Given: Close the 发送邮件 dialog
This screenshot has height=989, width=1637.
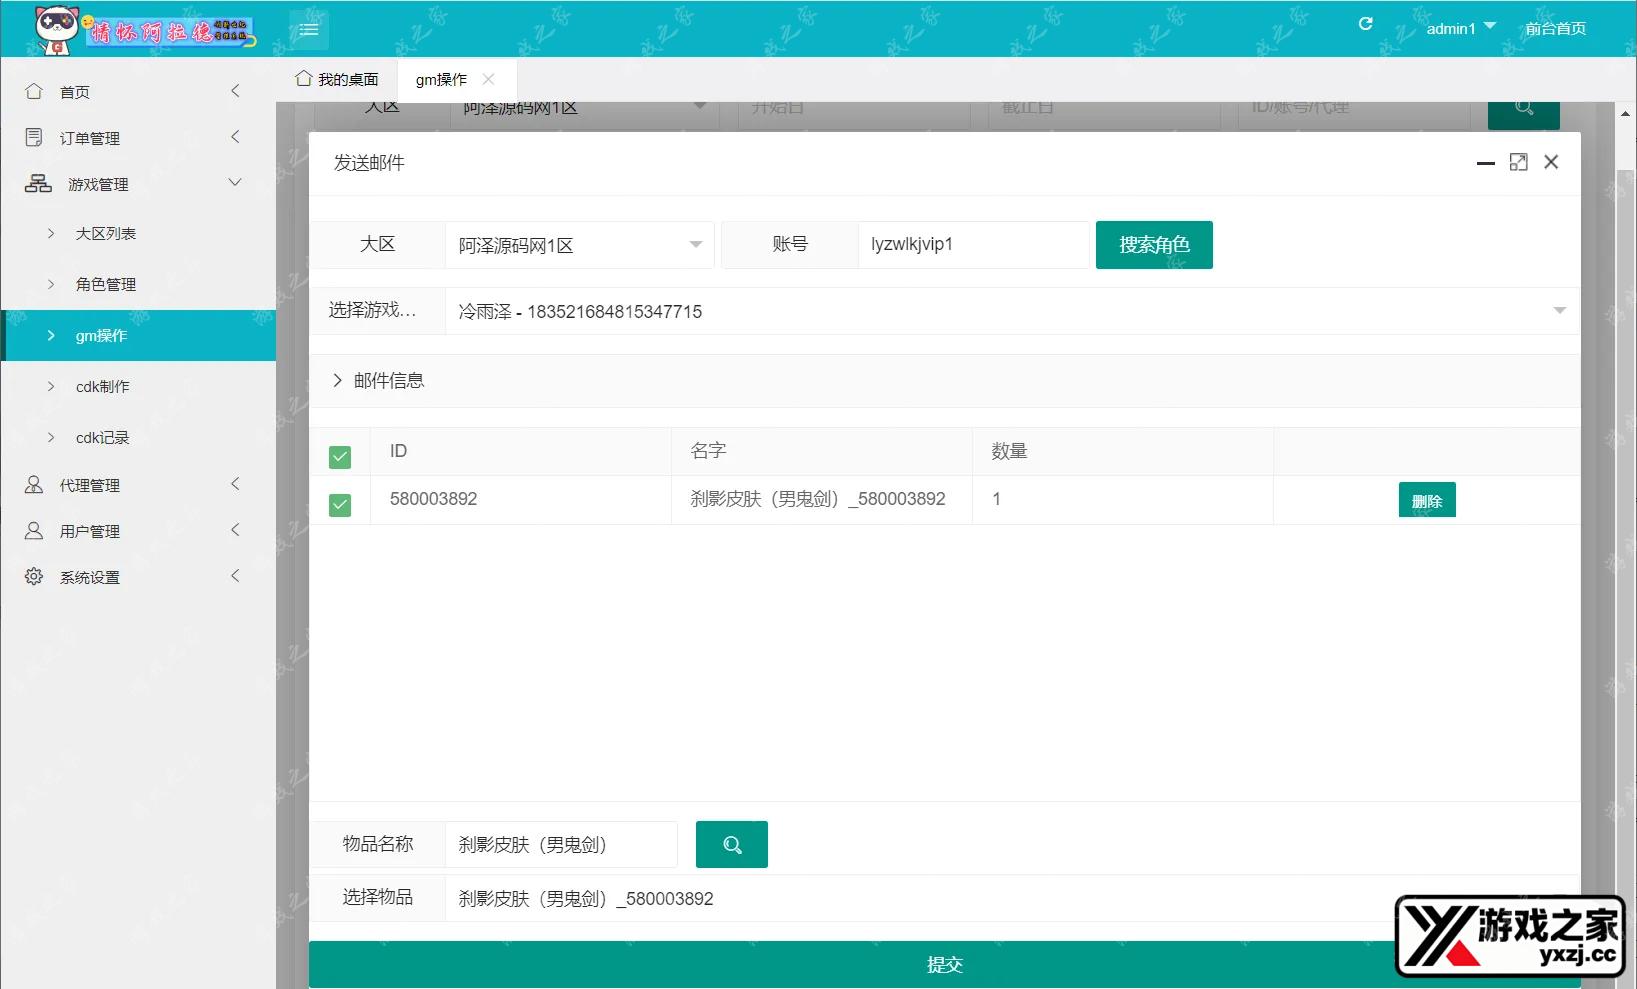Looking at the screenshot, I should 1551,162.
